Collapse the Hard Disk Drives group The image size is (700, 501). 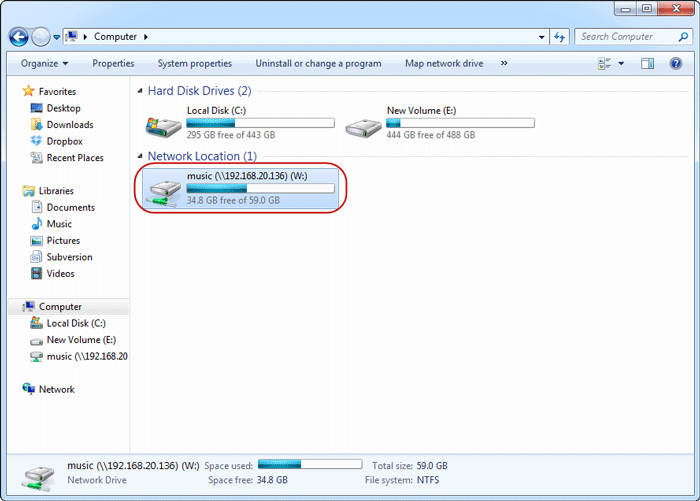click(140, 91)
